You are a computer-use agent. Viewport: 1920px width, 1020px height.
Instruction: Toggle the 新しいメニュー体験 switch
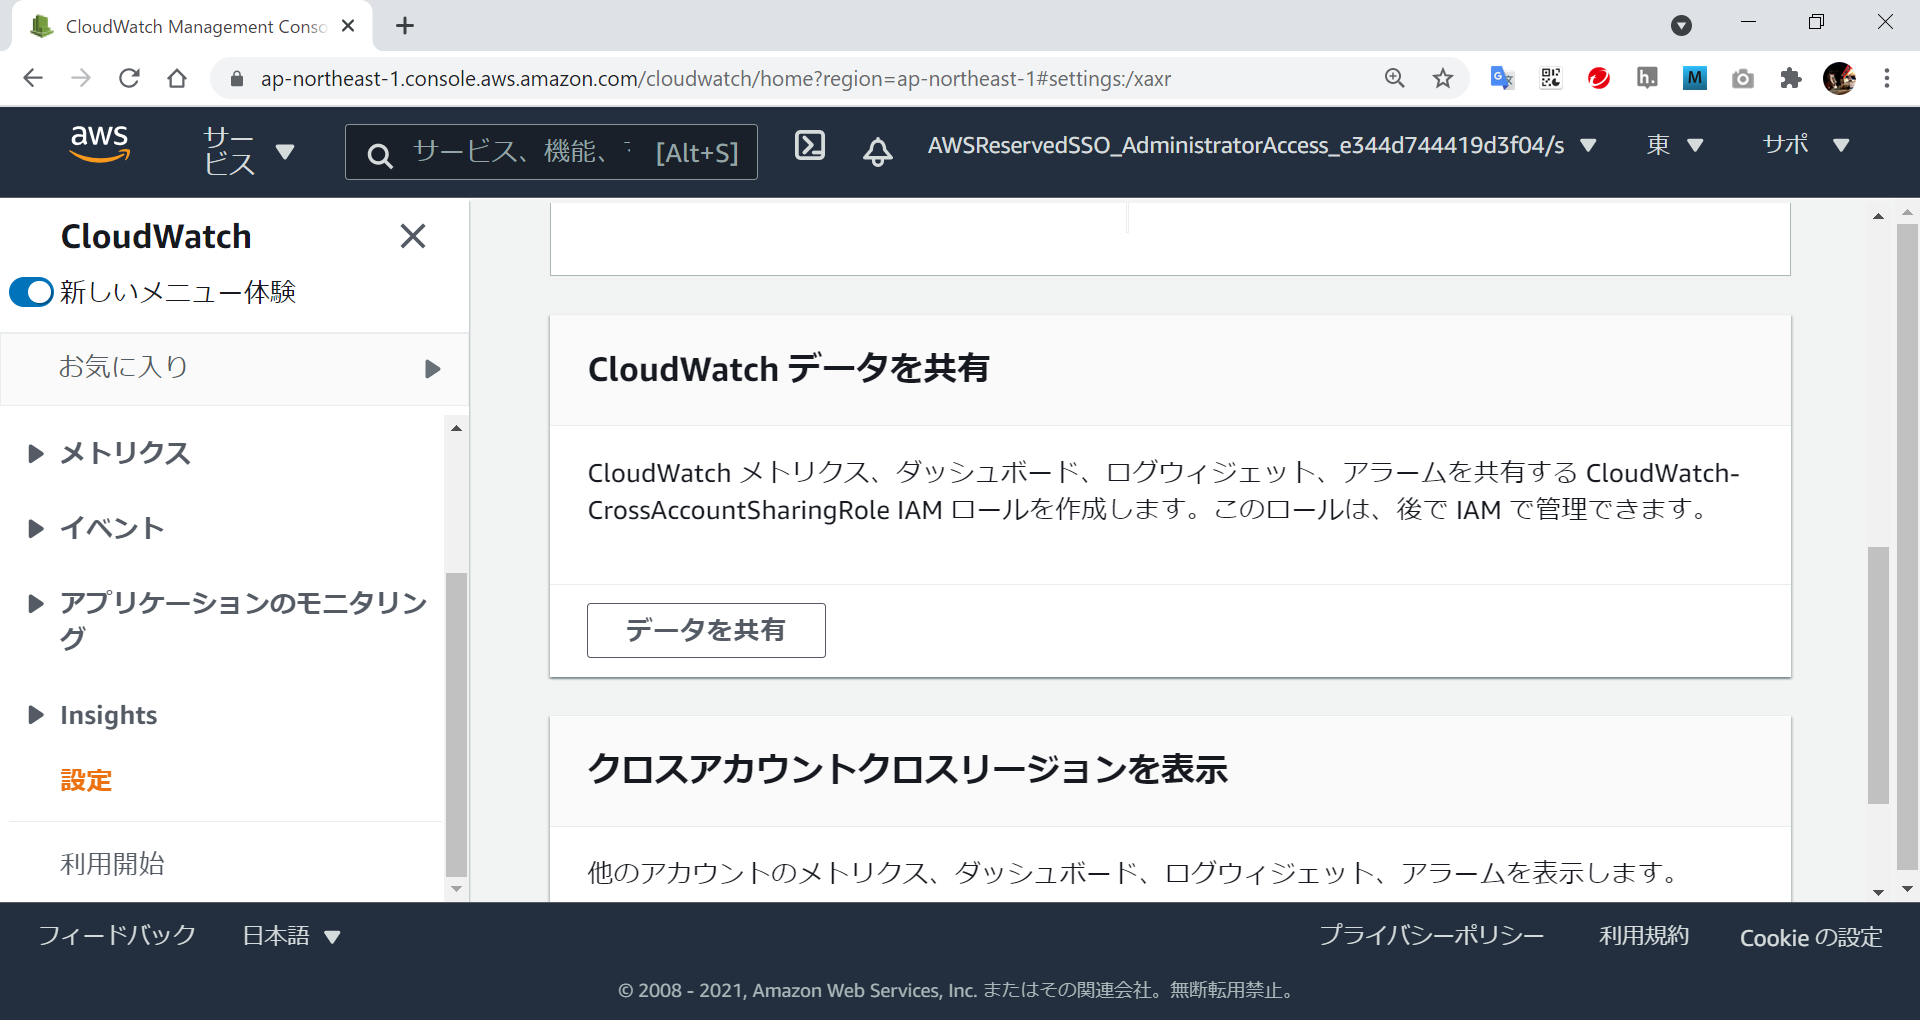point(31,292)
